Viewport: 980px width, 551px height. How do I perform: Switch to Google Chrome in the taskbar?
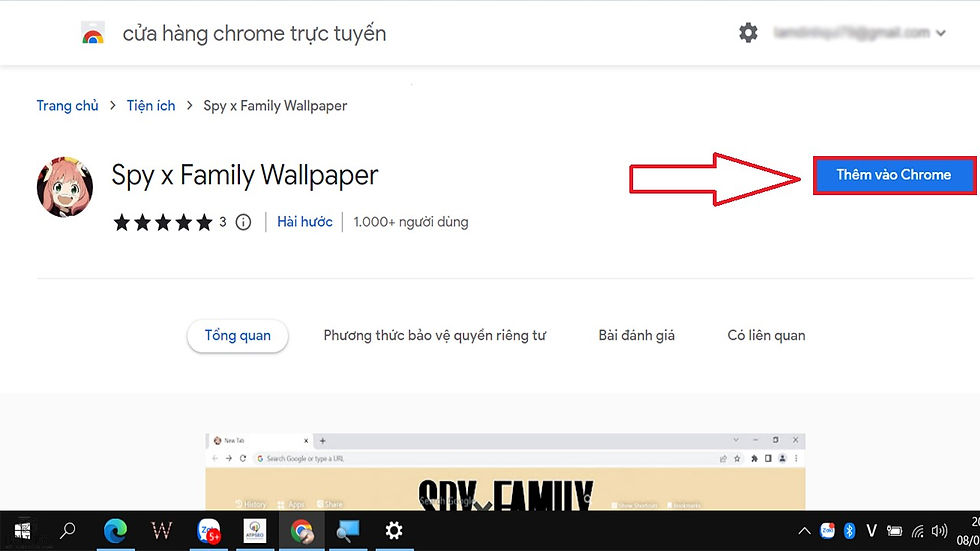[301, 531]
